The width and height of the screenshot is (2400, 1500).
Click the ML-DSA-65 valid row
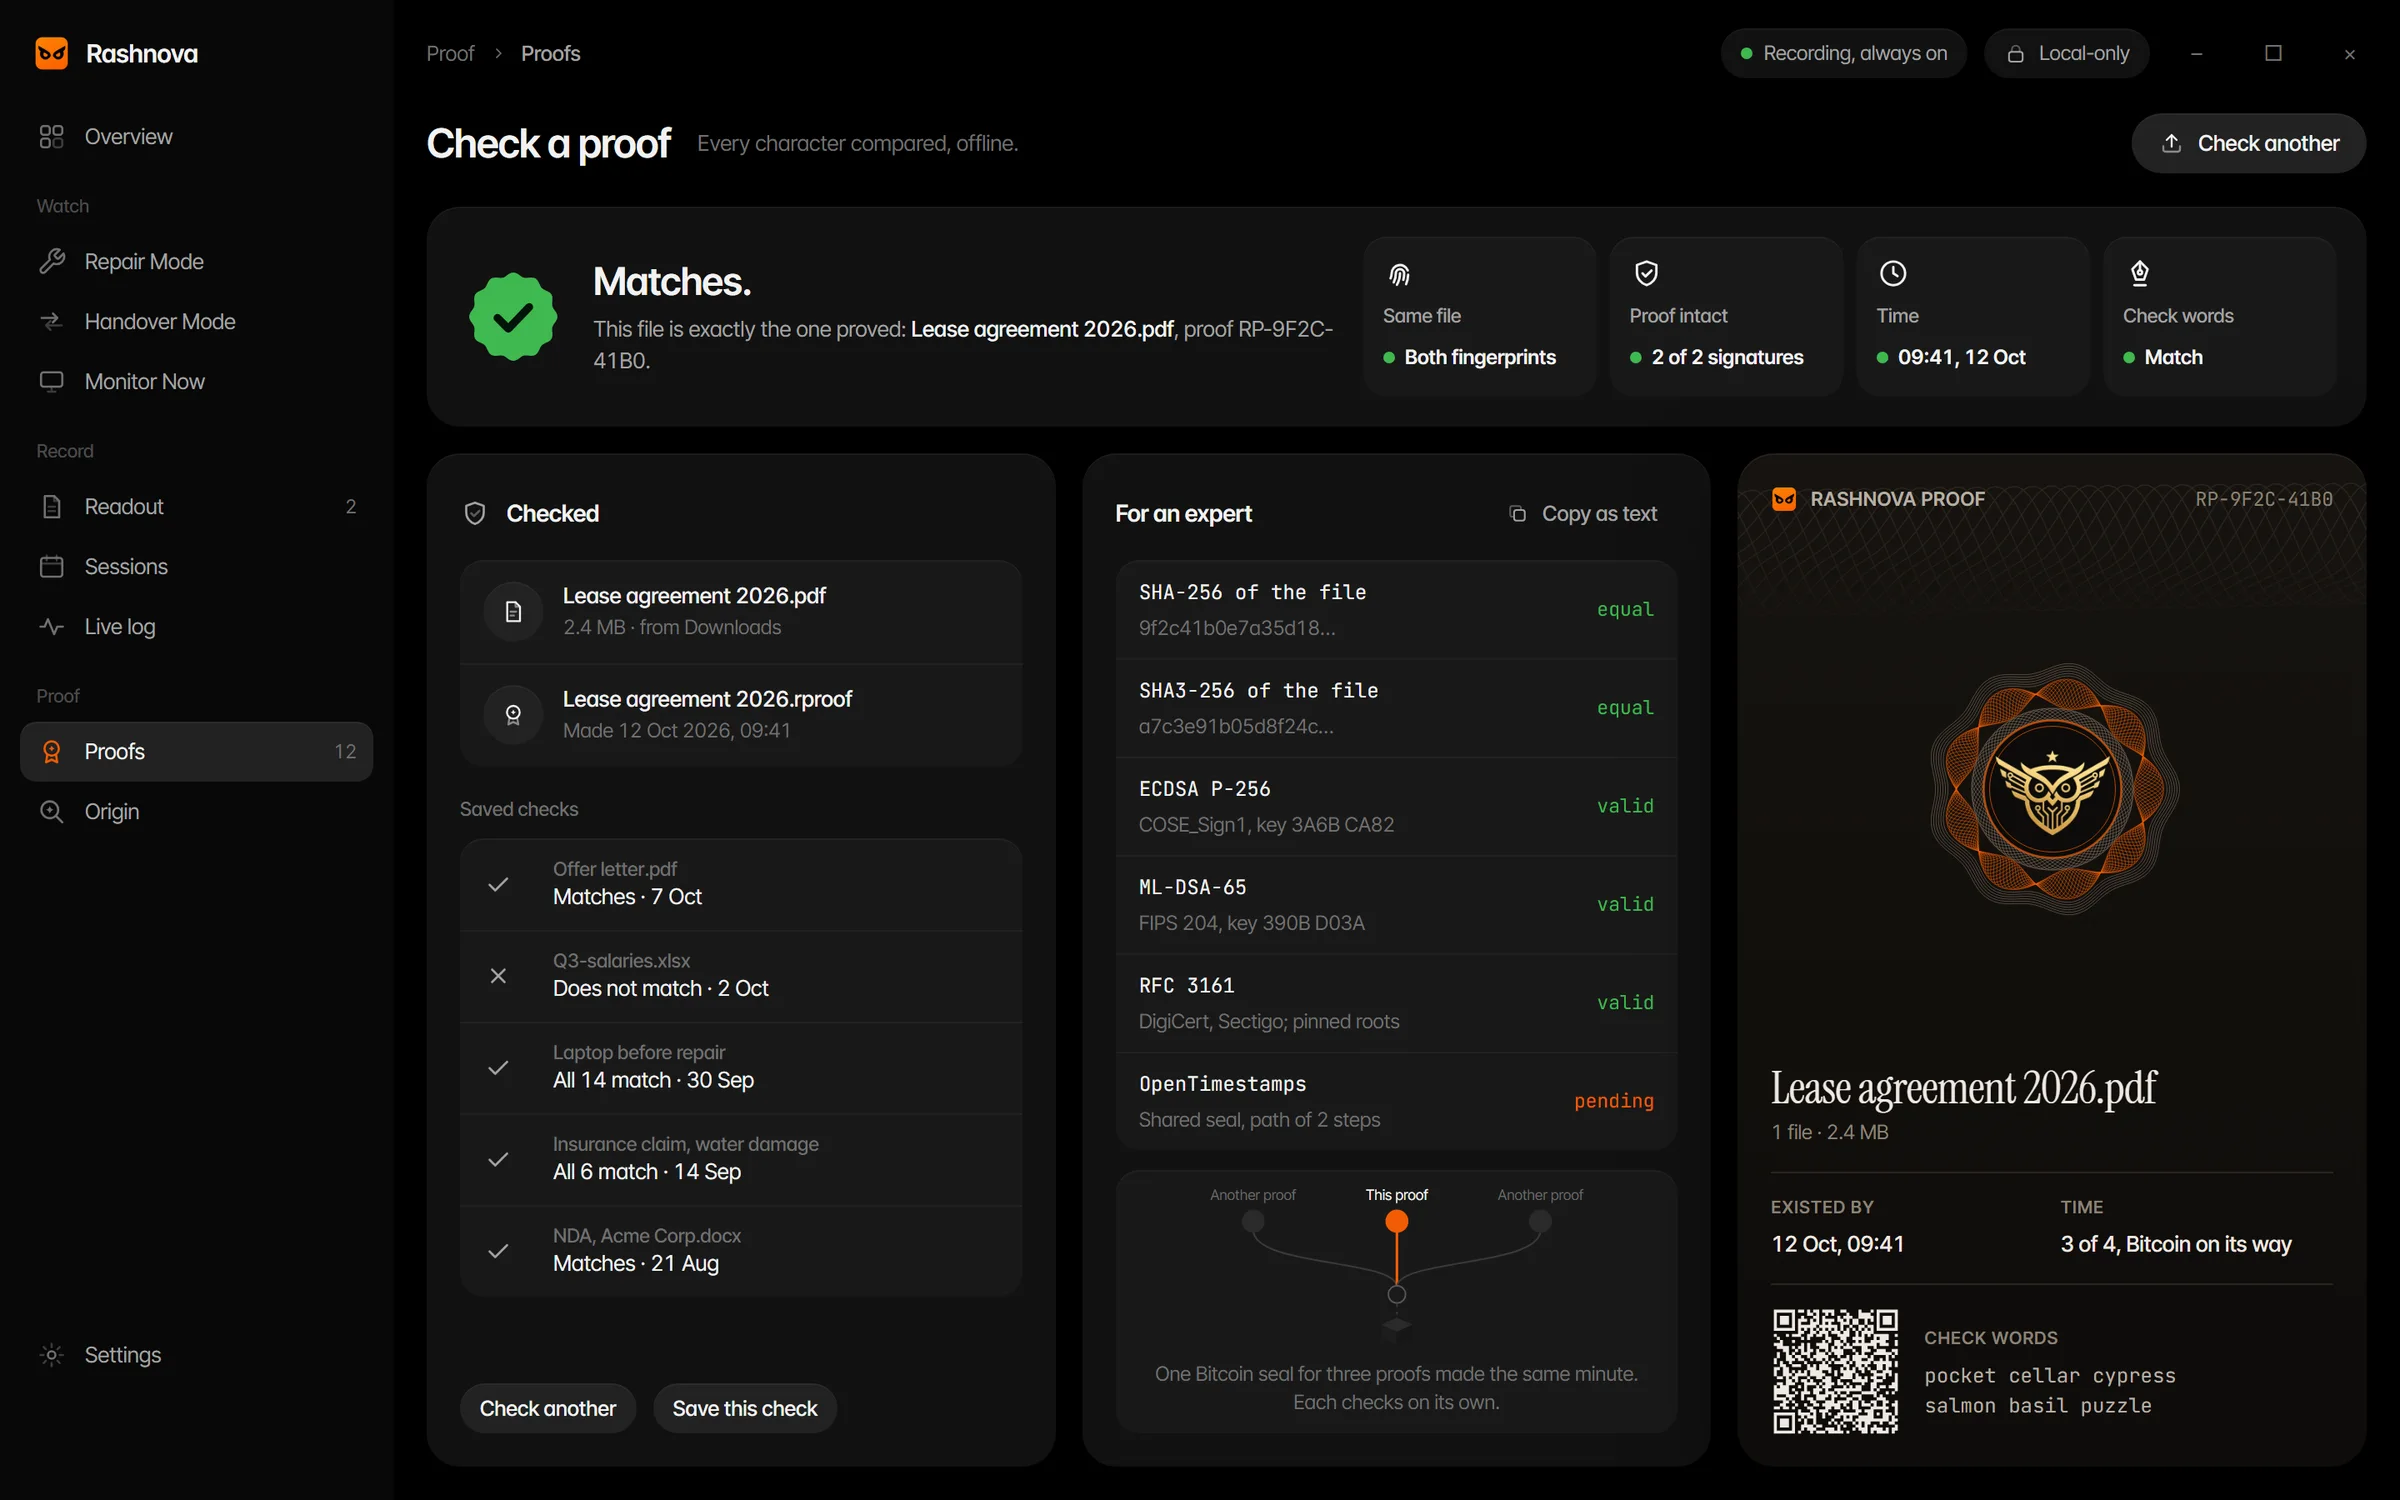[x=1396, y=905]
